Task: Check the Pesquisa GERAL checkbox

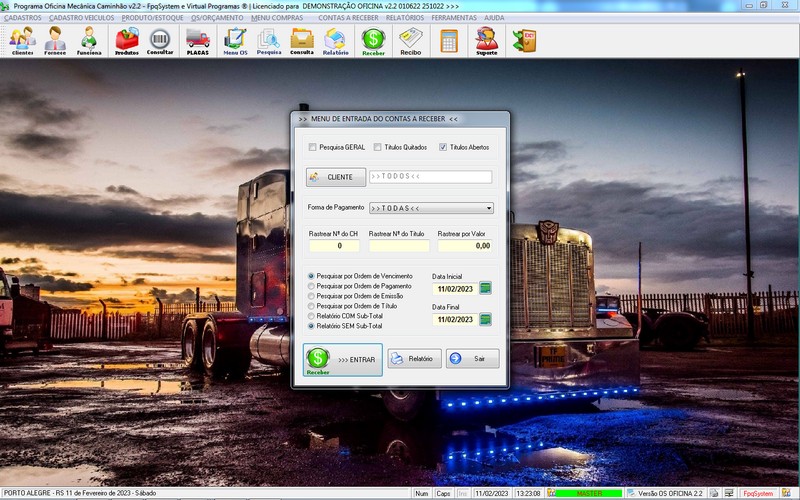Action: pos(312,147)
